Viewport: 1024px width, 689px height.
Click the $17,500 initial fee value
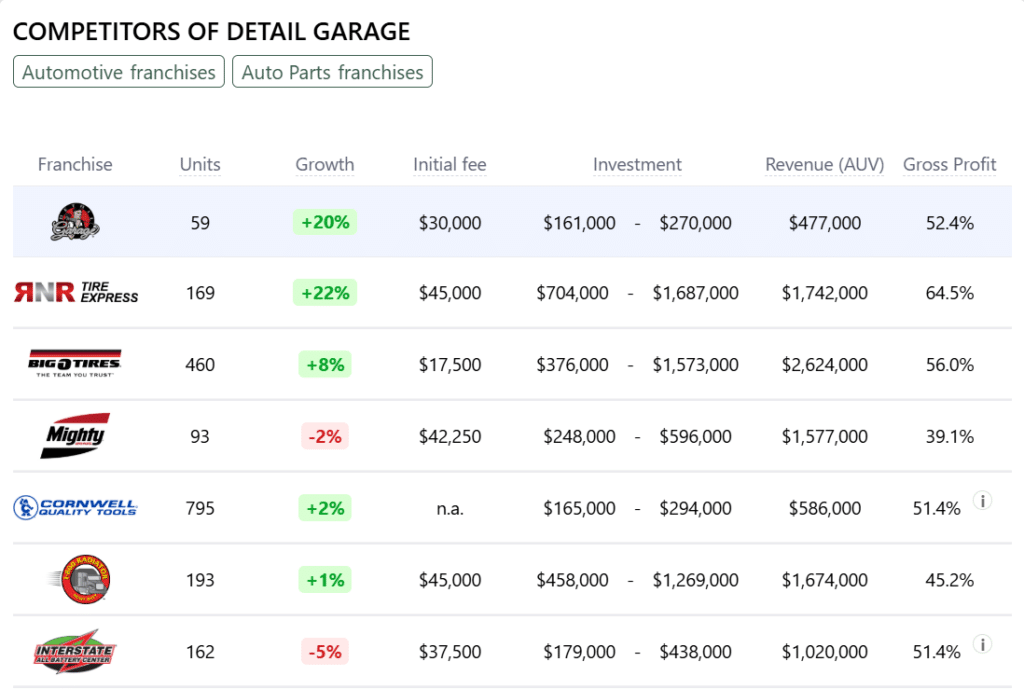click(450, 365)
